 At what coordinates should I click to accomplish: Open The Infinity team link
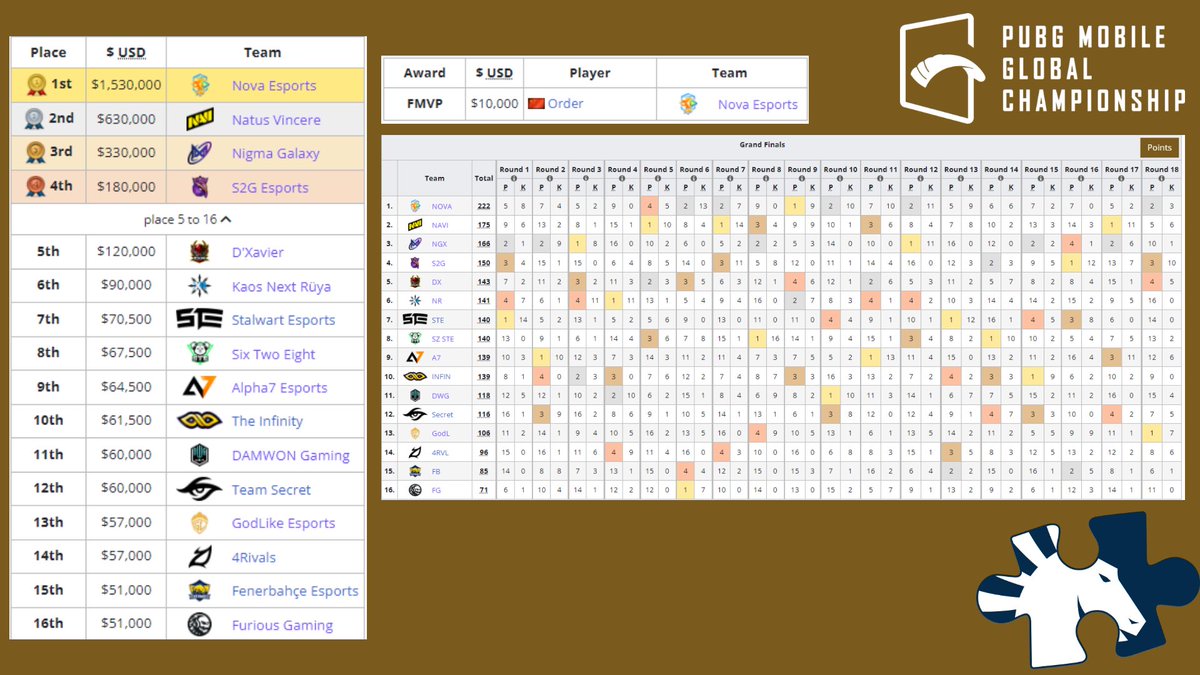click(x=267, y=421)
